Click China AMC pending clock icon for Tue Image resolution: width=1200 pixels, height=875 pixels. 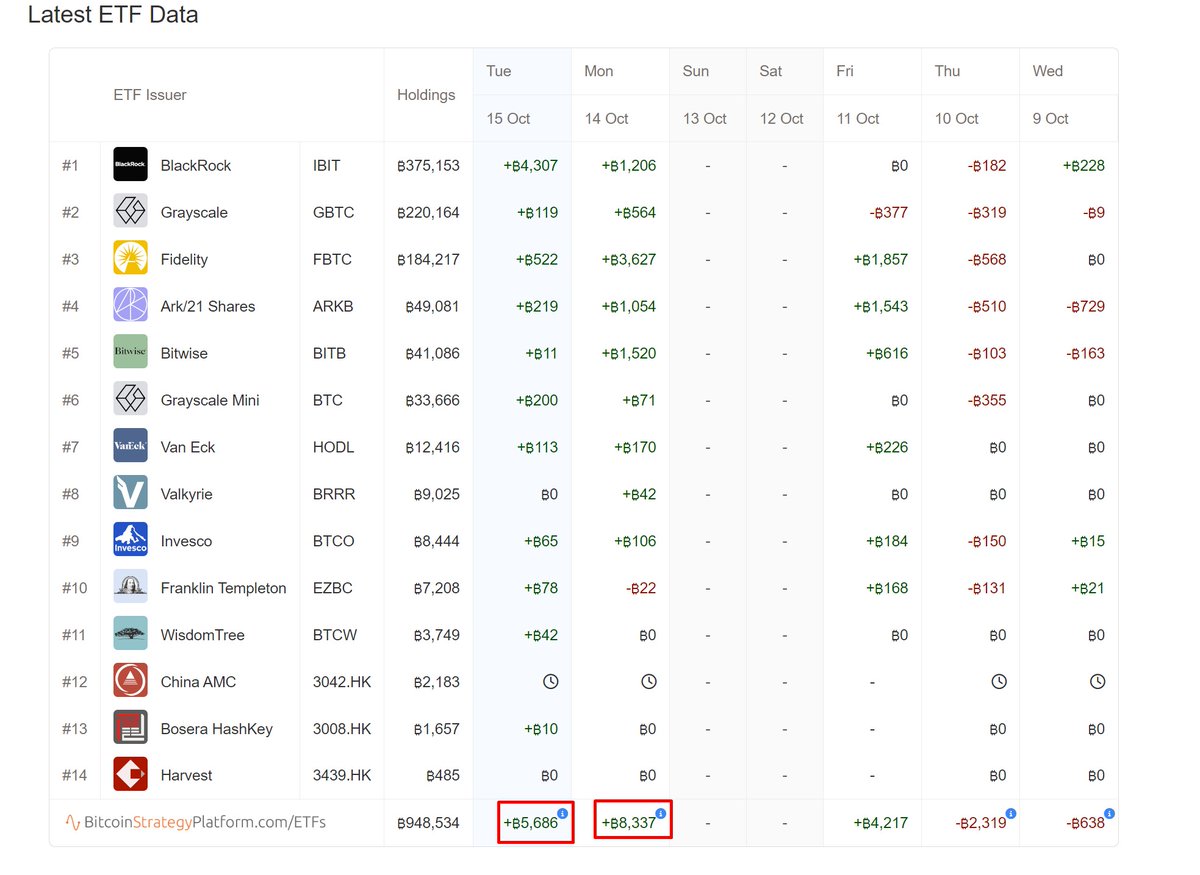coord(550,682)
